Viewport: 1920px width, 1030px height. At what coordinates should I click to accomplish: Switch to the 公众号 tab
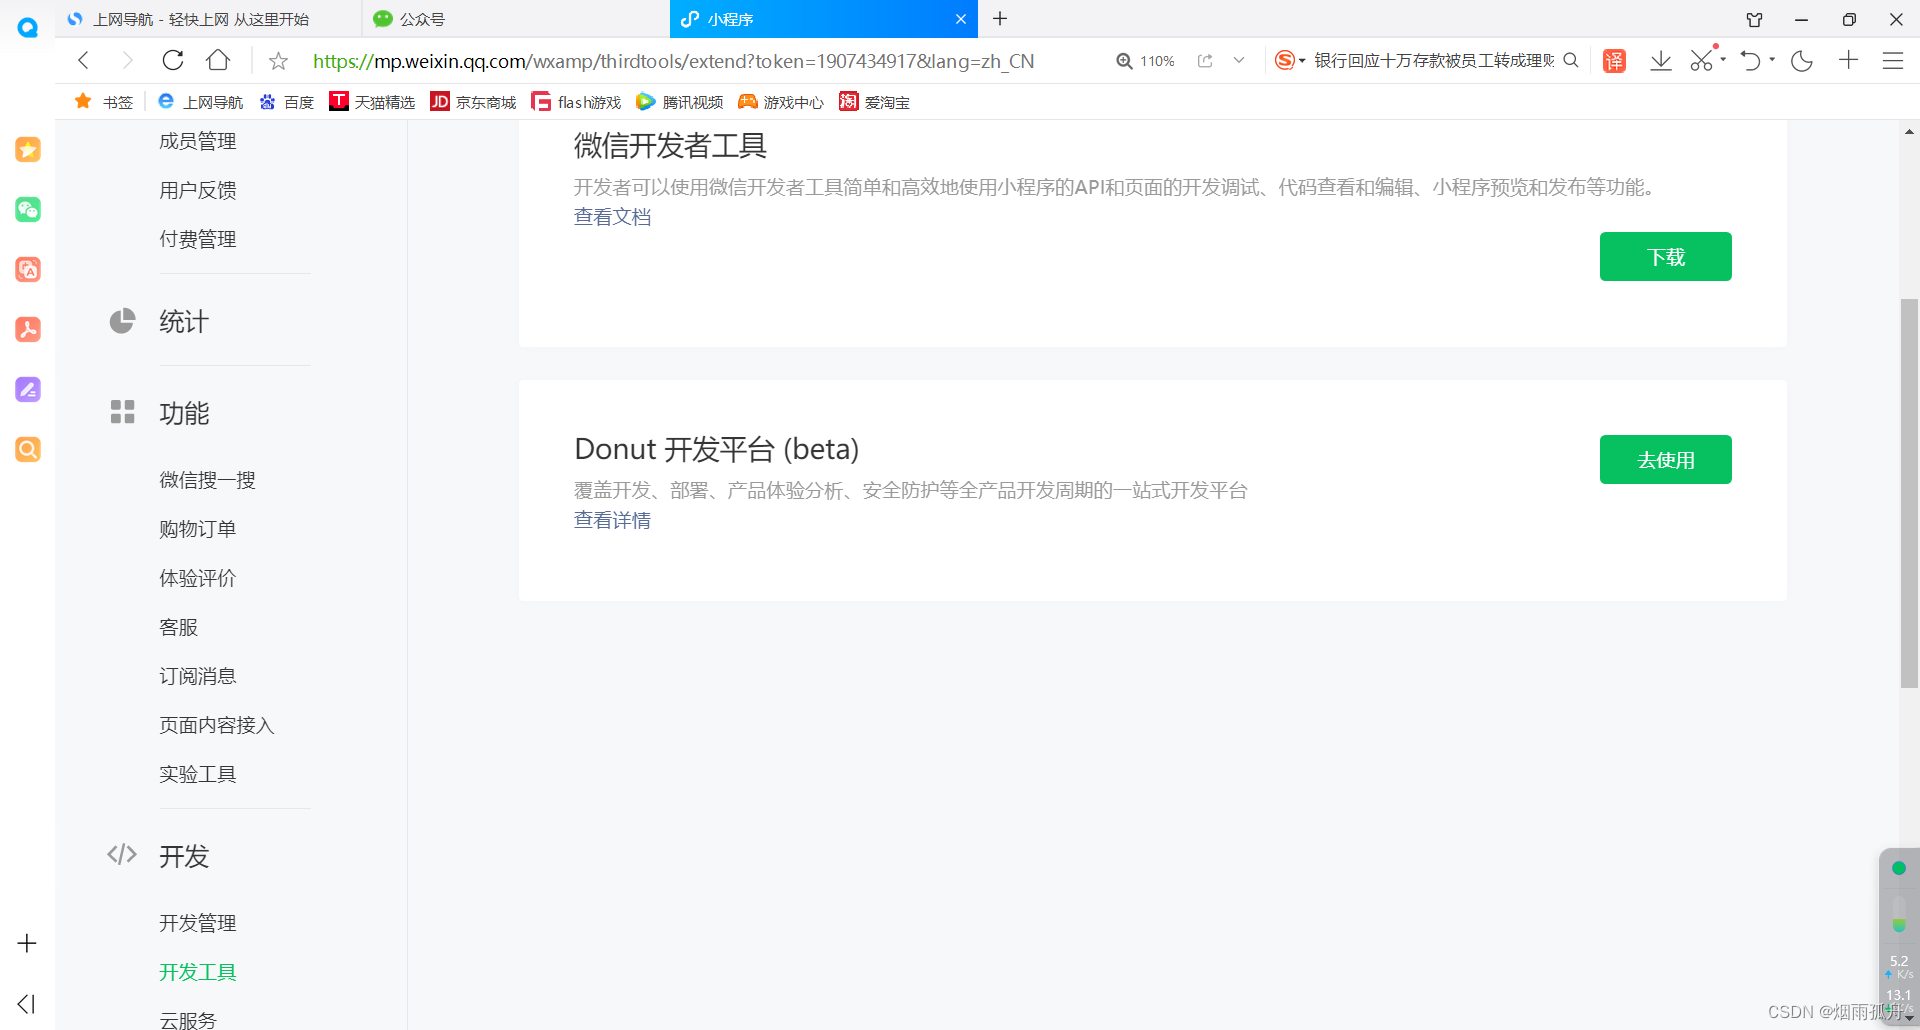click(x=515, y=19)
